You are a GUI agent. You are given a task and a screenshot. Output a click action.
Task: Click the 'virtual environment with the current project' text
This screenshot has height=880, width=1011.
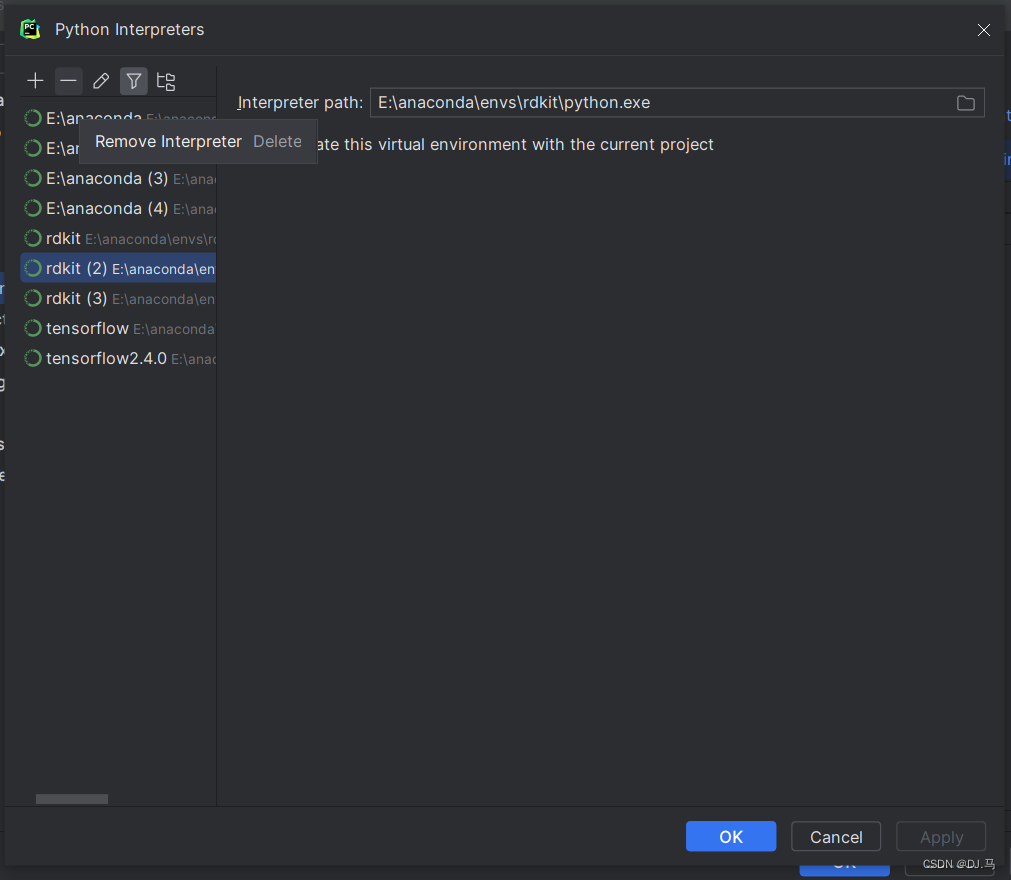click(x=545, y=144)
